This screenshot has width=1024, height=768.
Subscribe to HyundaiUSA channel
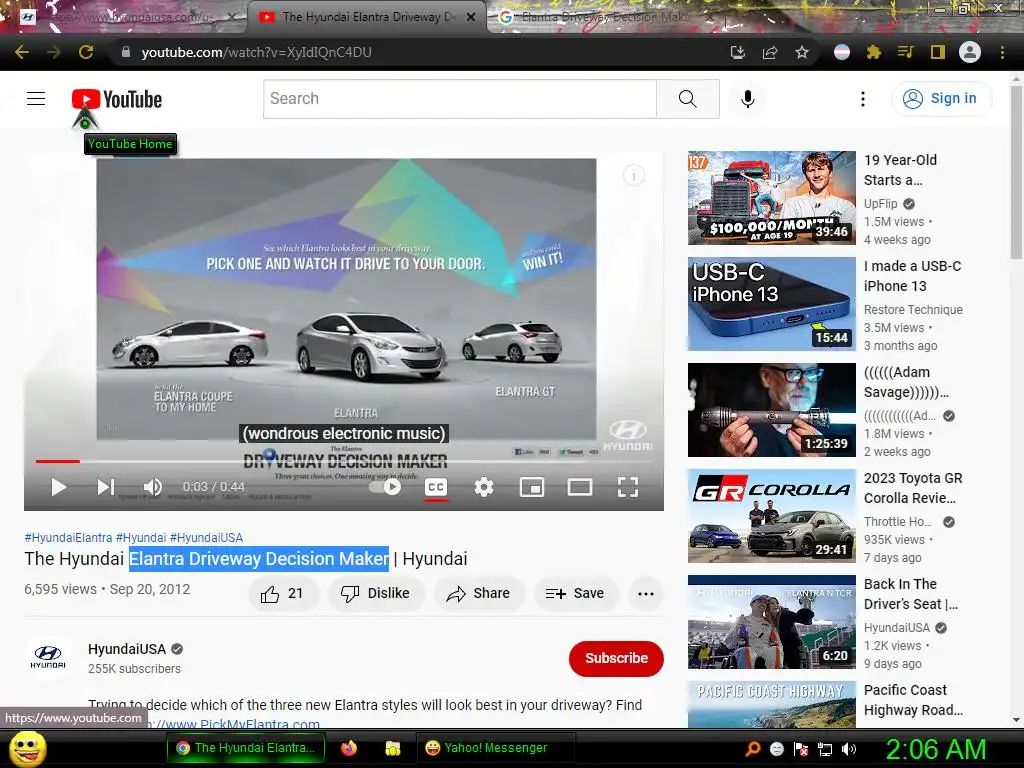click(x=616, y=658)
